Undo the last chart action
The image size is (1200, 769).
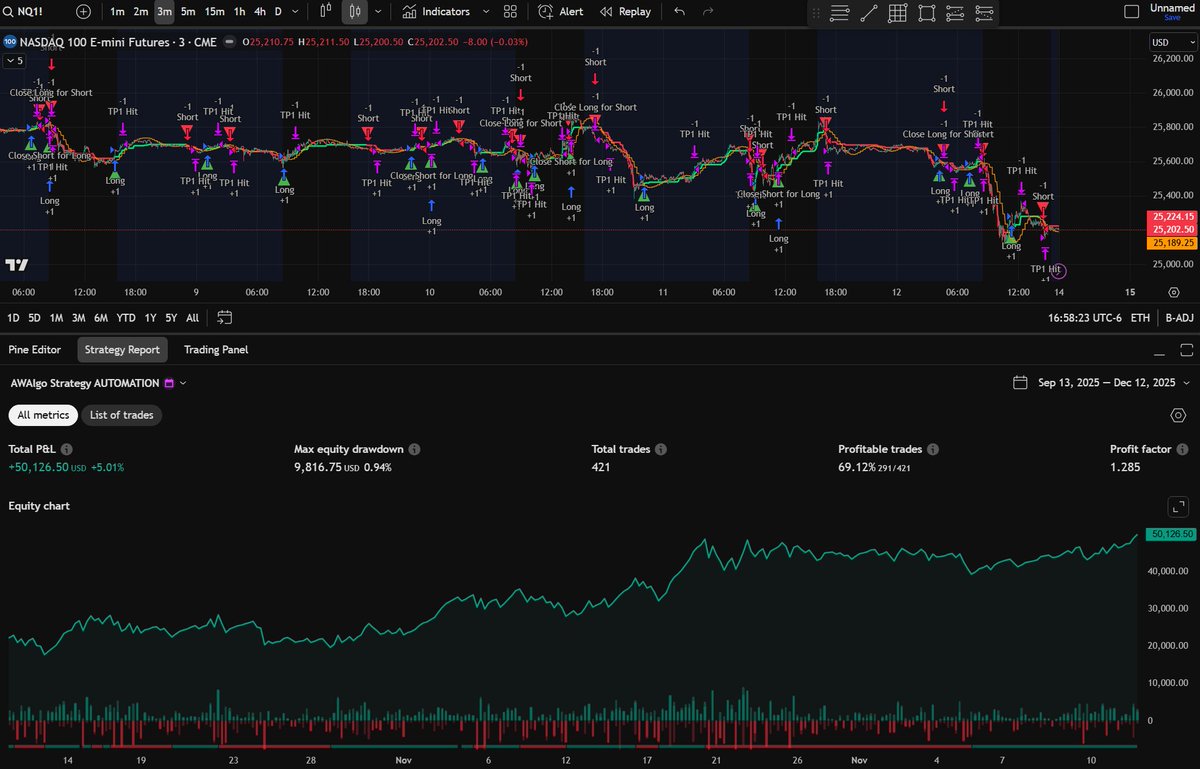click(x=679, y=12)
